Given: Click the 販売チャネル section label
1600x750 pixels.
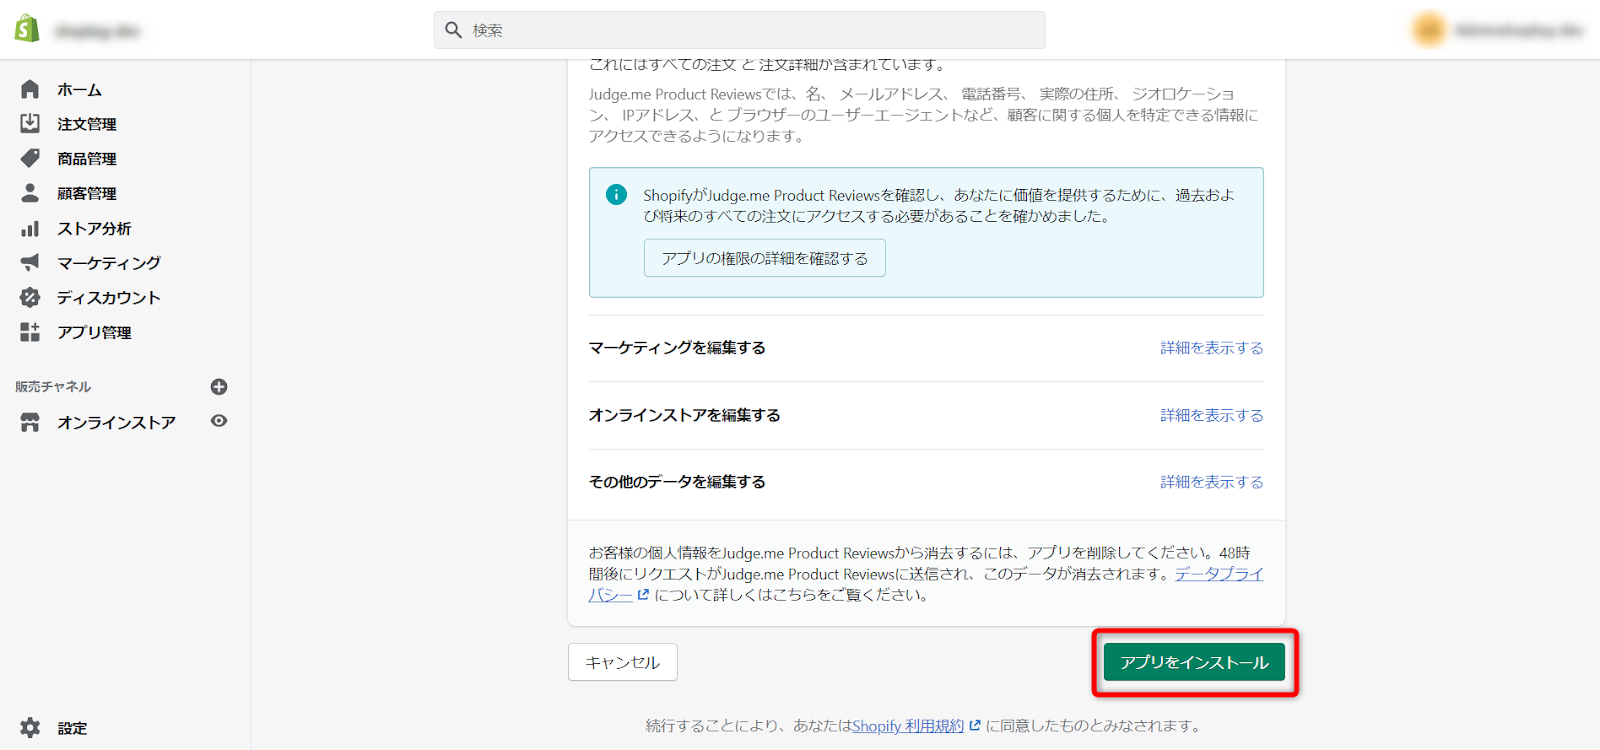Looking at the screenshot, I should click(53, 387).
